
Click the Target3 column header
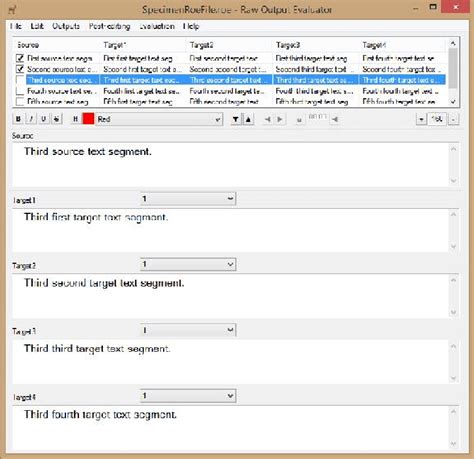pos(316,45)
